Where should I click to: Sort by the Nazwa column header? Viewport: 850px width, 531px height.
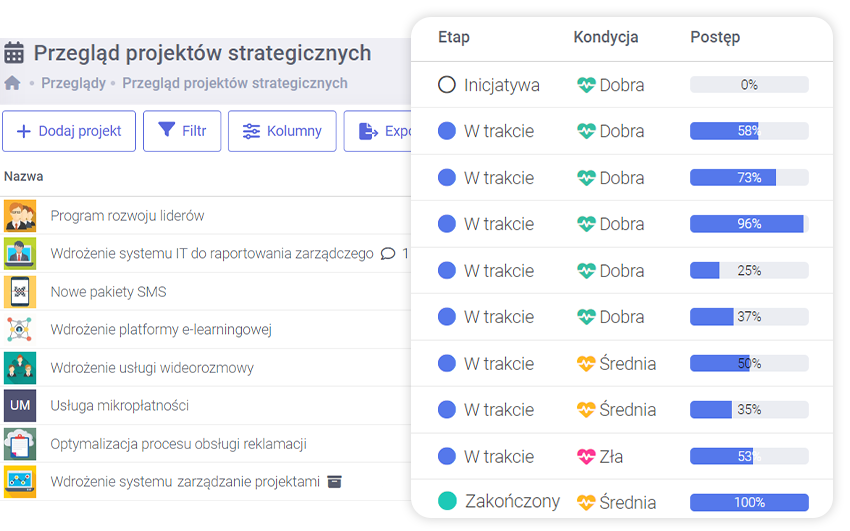coord(24,177)
